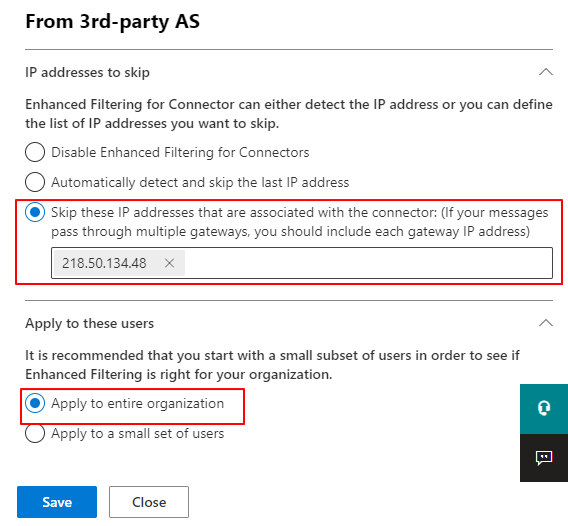568x526 pixels.
Task: Click inside the gateway IP address input box
Action: pos(368,263)
